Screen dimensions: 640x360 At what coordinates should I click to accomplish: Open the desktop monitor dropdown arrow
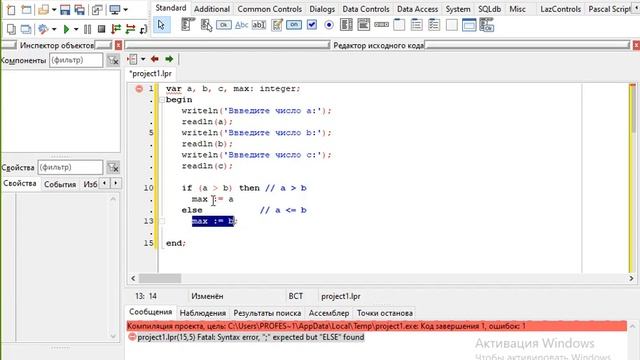125,9
